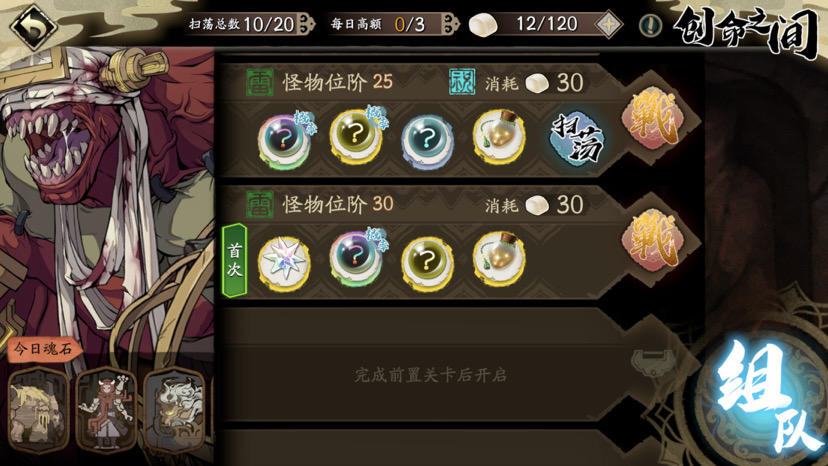View the potion flask reward in rank 25

(499, 136)
